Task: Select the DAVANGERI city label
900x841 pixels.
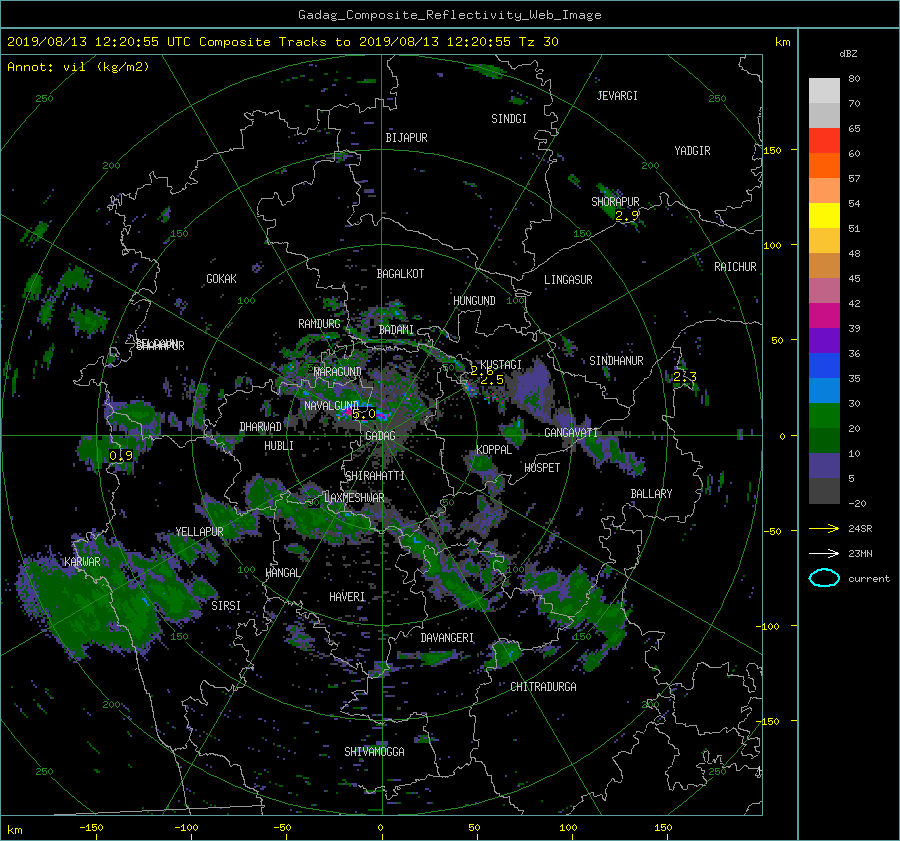Action: [x=447, y=638]
